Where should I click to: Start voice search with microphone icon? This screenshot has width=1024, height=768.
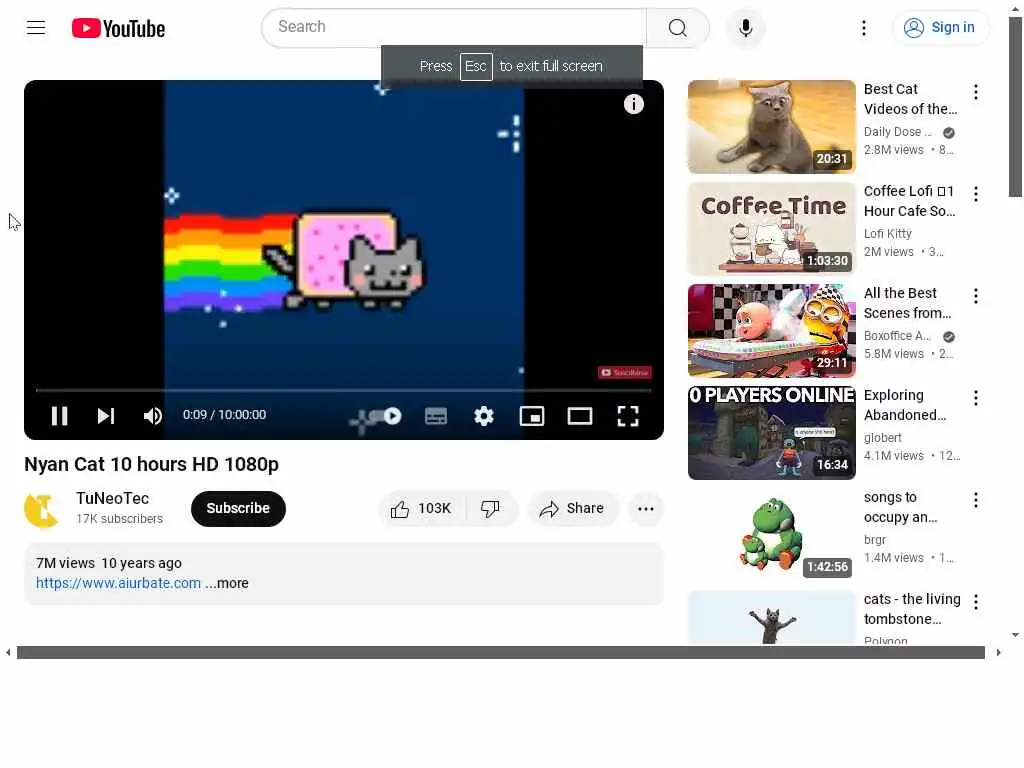tap(746, 27)
